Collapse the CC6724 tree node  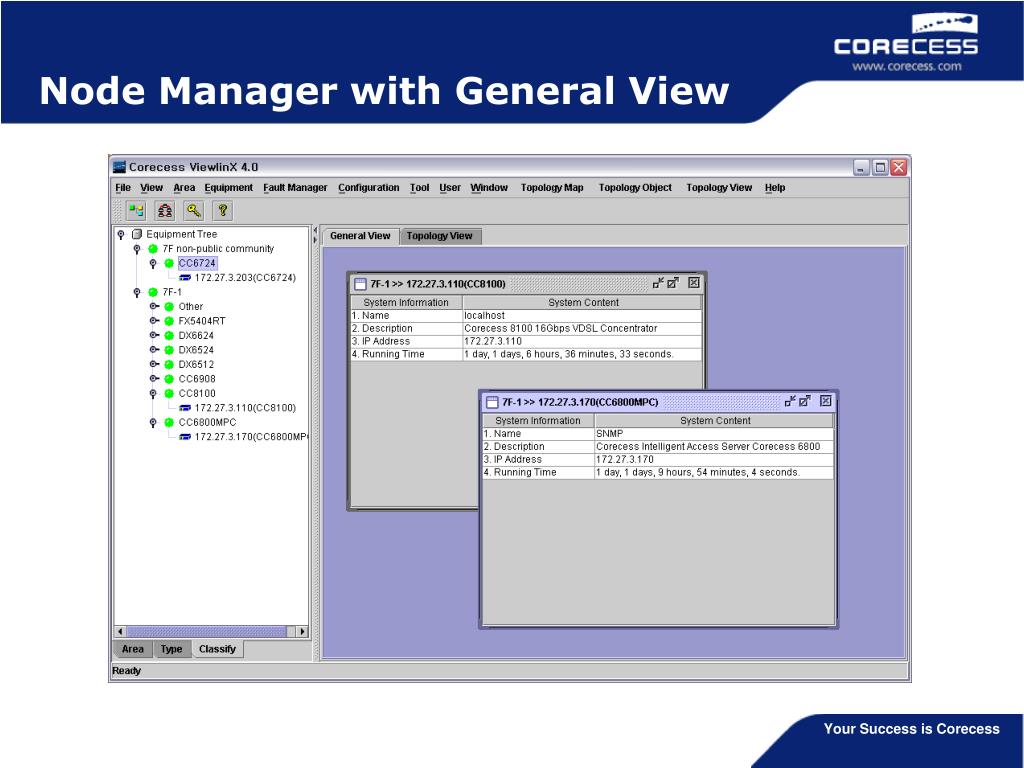point(153,263)
